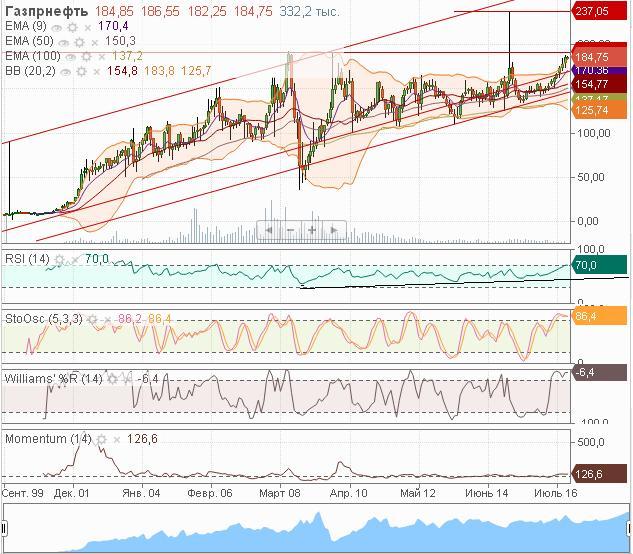Open settings gear for StoOsc (5,3,3)
Viewport: 633px width, 554px height.
point(92,320)
